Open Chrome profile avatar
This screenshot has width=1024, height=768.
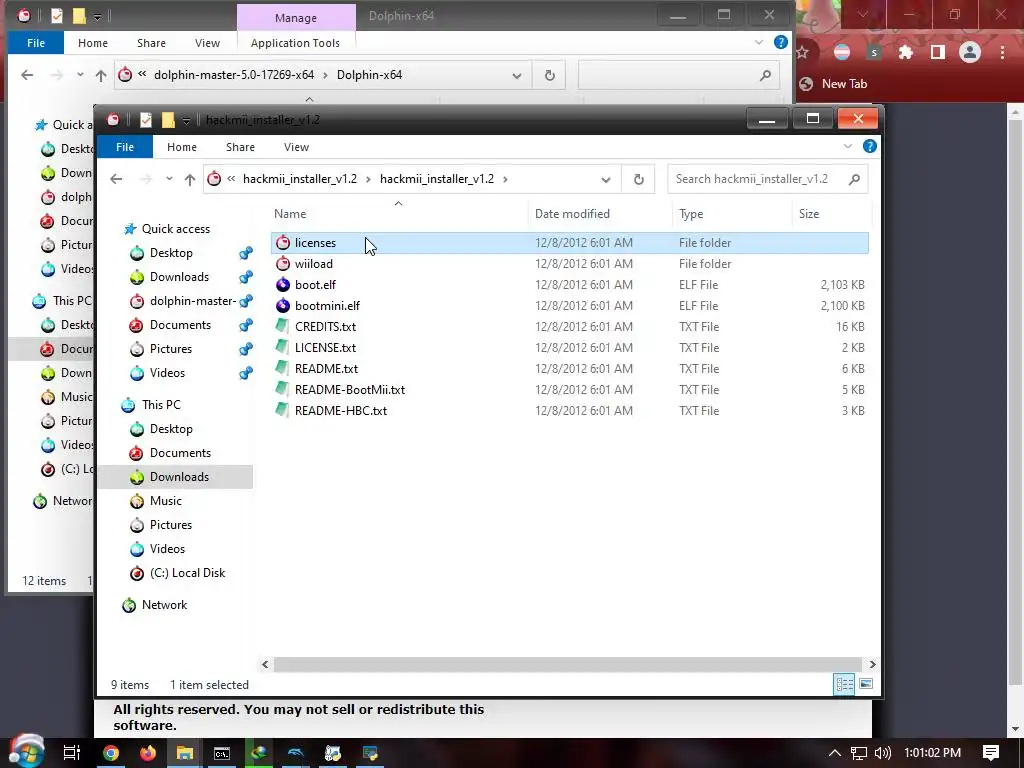pos(970,52)
